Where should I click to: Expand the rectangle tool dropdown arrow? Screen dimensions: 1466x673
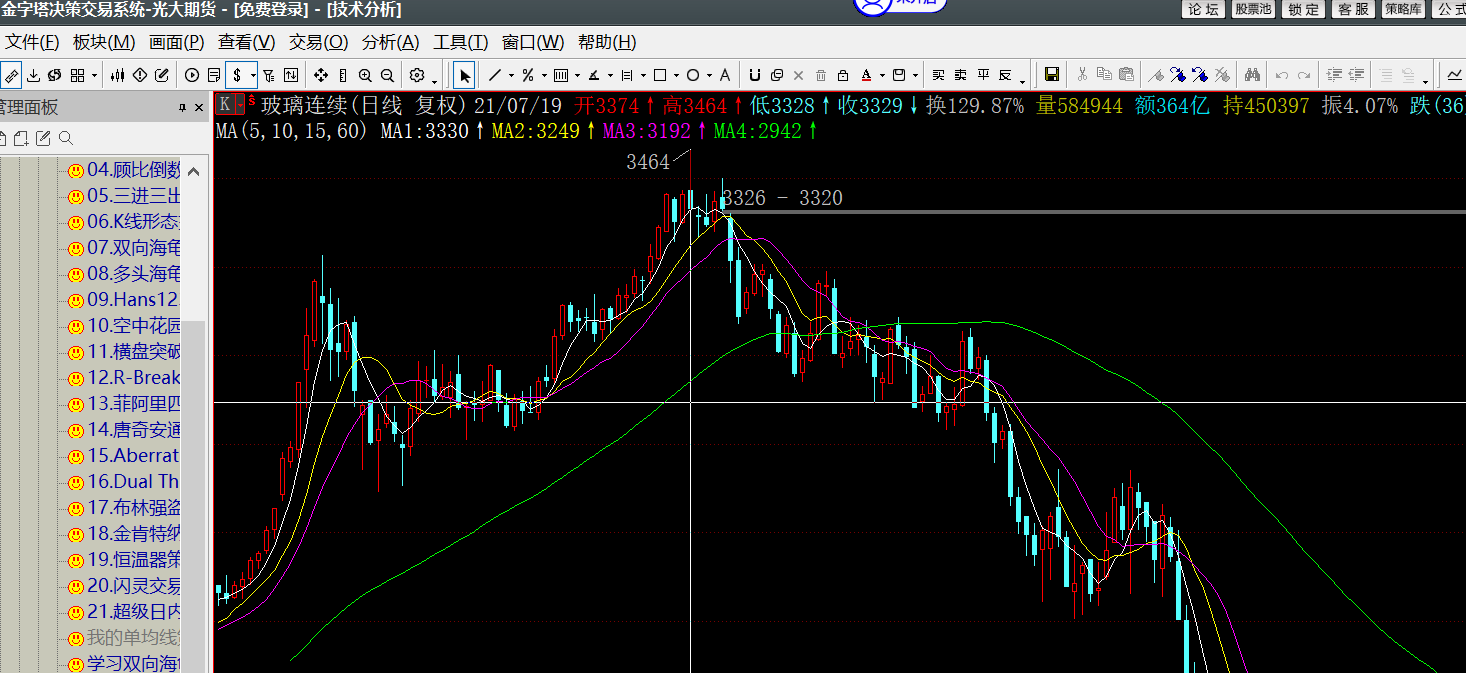[676, 75]
